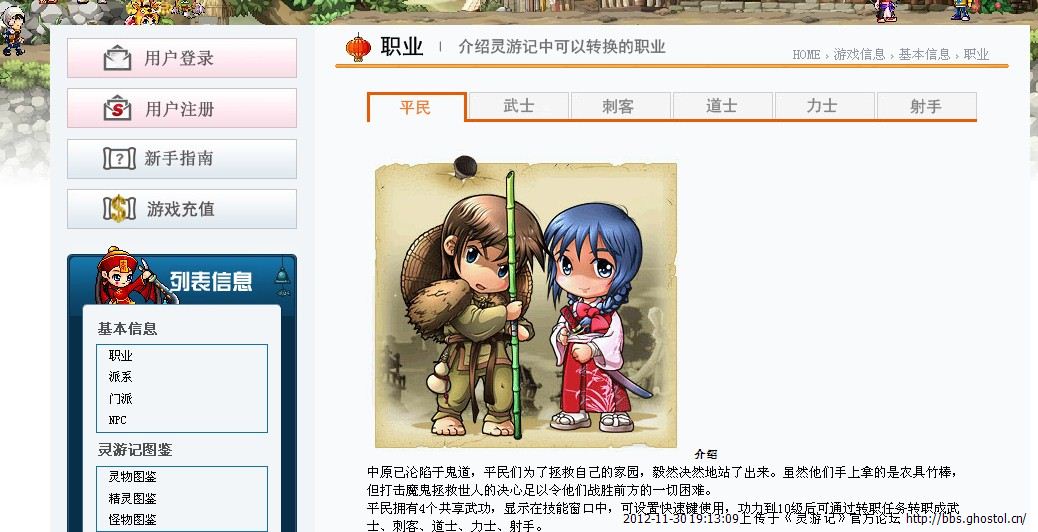Open the 射手 class tab
The width and height of the screenshot is (1038, 532).
click(925, 106)
